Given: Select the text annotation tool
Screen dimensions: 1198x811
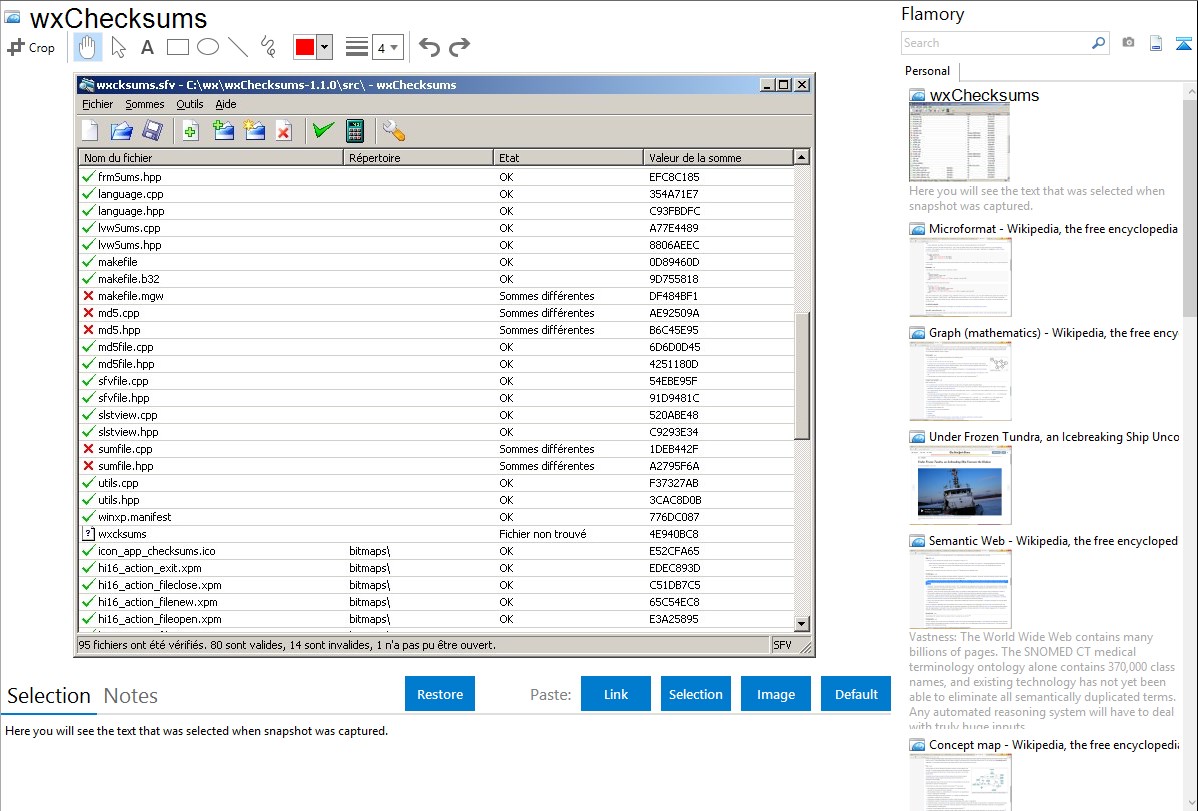Looking at the screenshot, I should [x=147, y=47].
